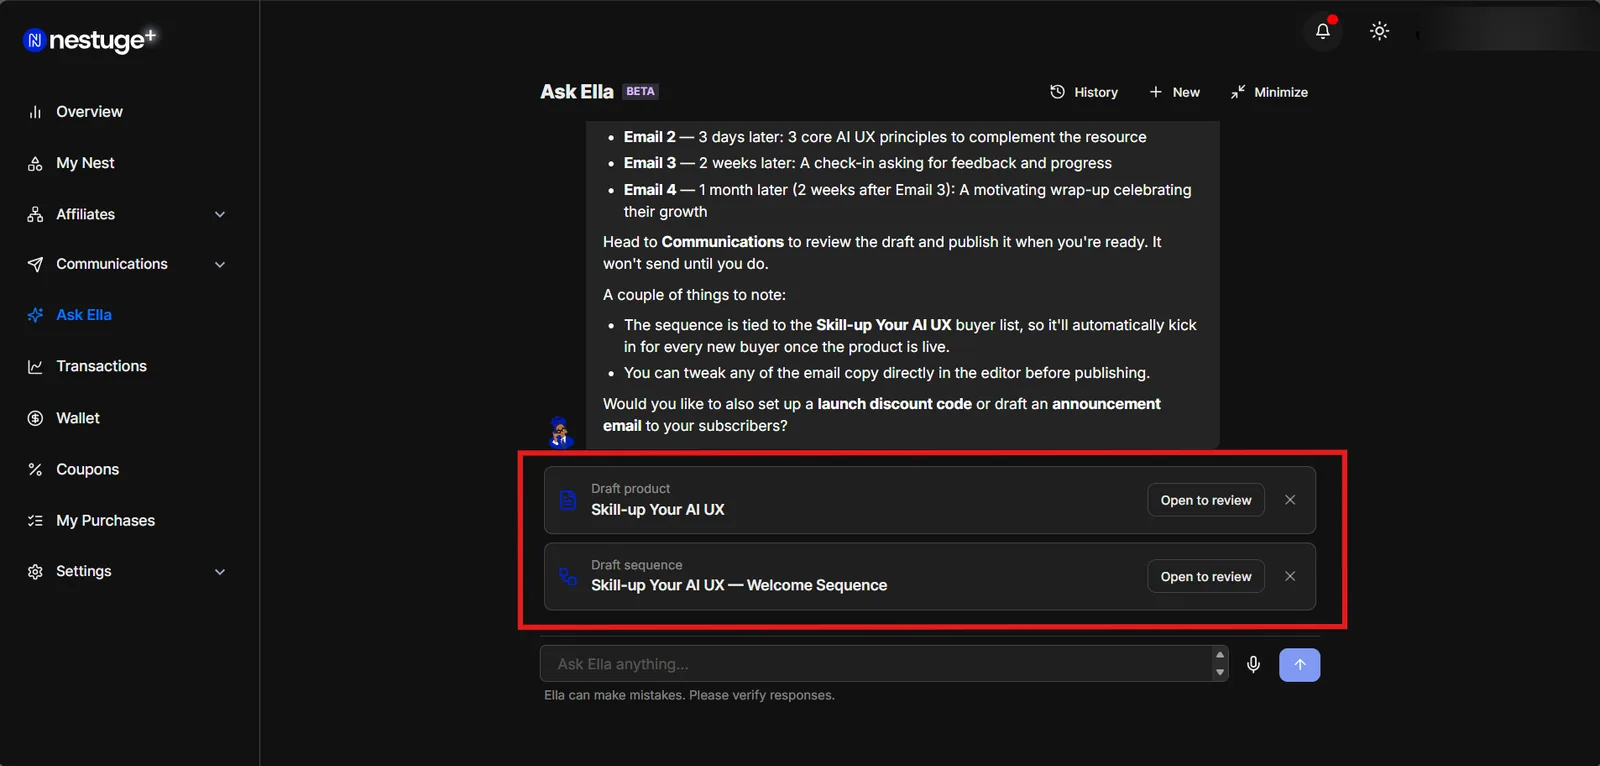Click the Transactions chart icon
This screenshot has width=1600, height=766.
(x=35, y=367)
